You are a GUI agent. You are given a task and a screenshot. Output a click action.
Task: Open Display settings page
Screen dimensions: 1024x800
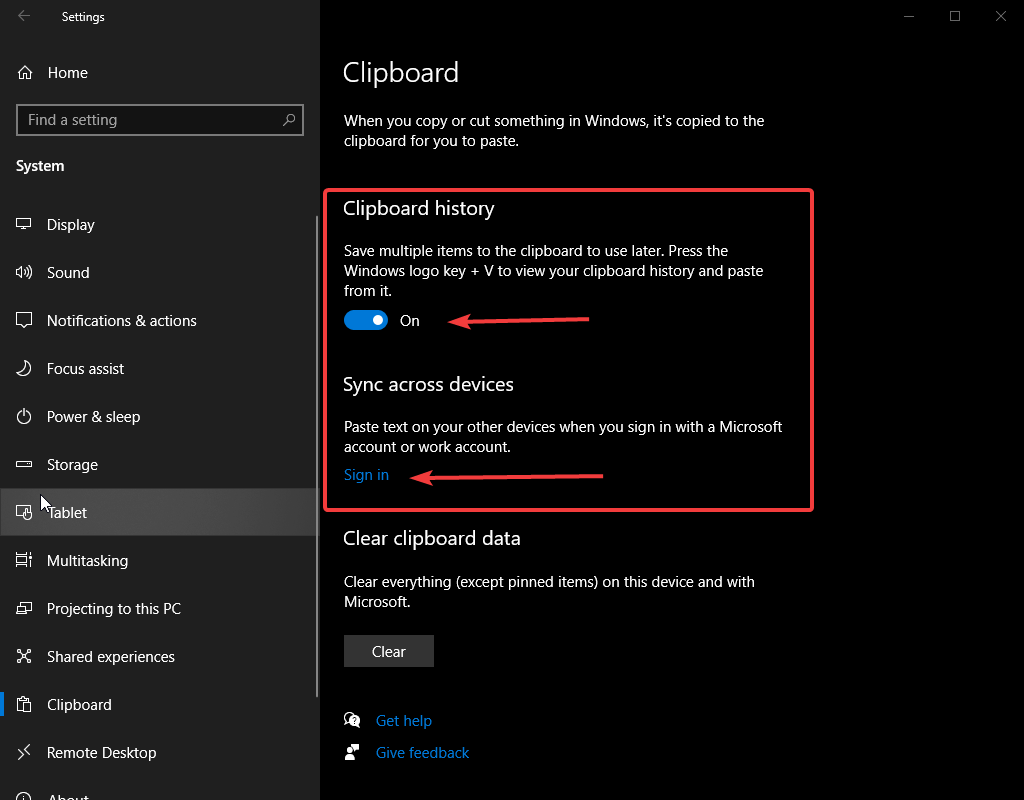pos(159,225)
